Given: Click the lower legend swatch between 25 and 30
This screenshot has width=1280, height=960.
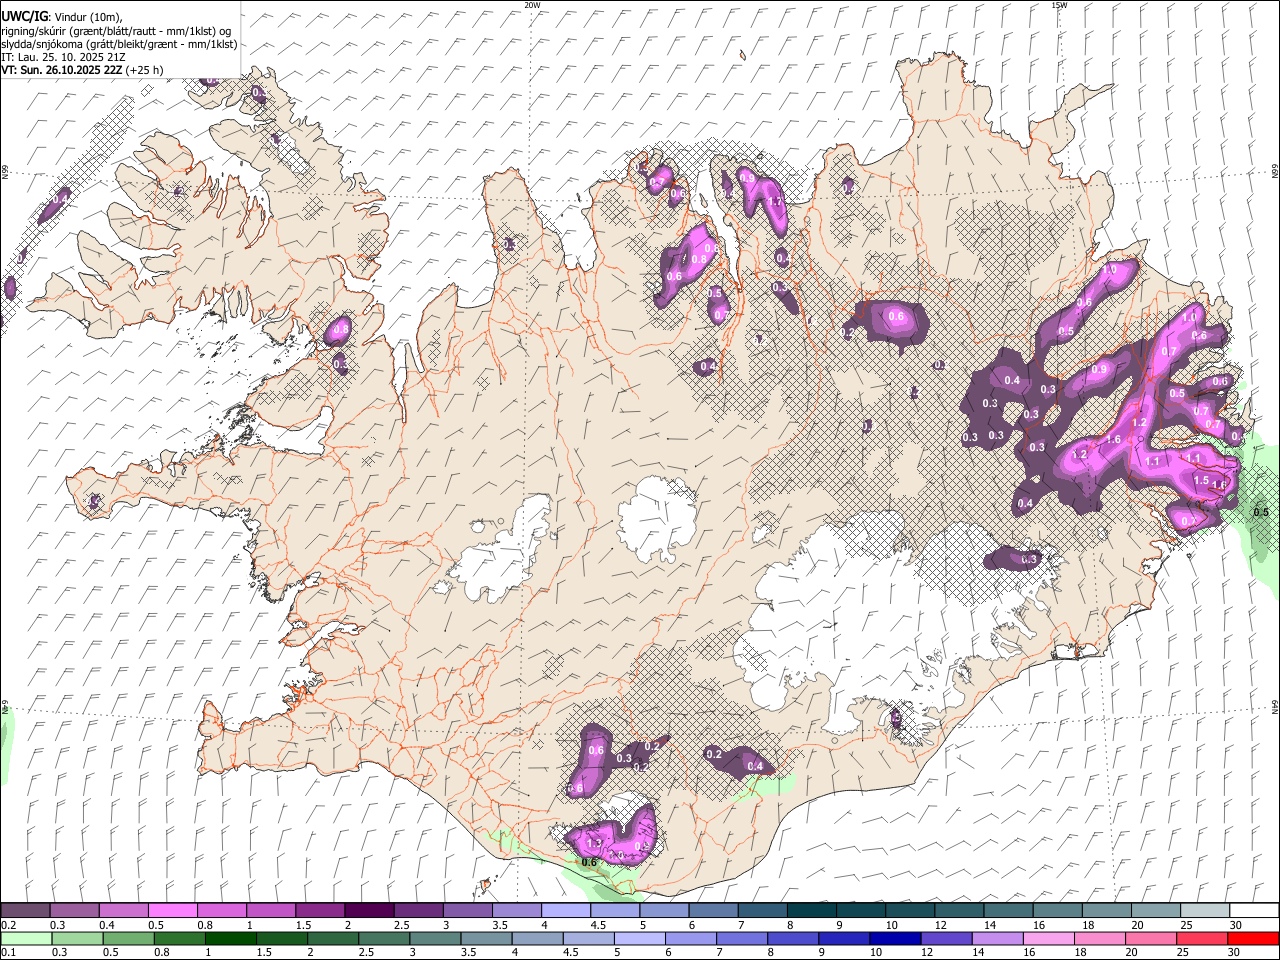Looking at the screenshot, I should click(x=1202, y=938).
